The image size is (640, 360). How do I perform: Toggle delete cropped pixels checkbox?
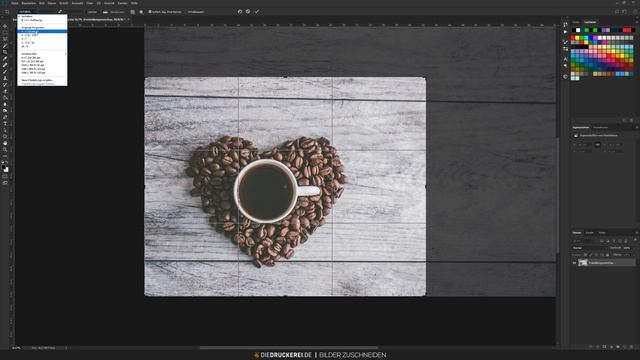point(150,12)
